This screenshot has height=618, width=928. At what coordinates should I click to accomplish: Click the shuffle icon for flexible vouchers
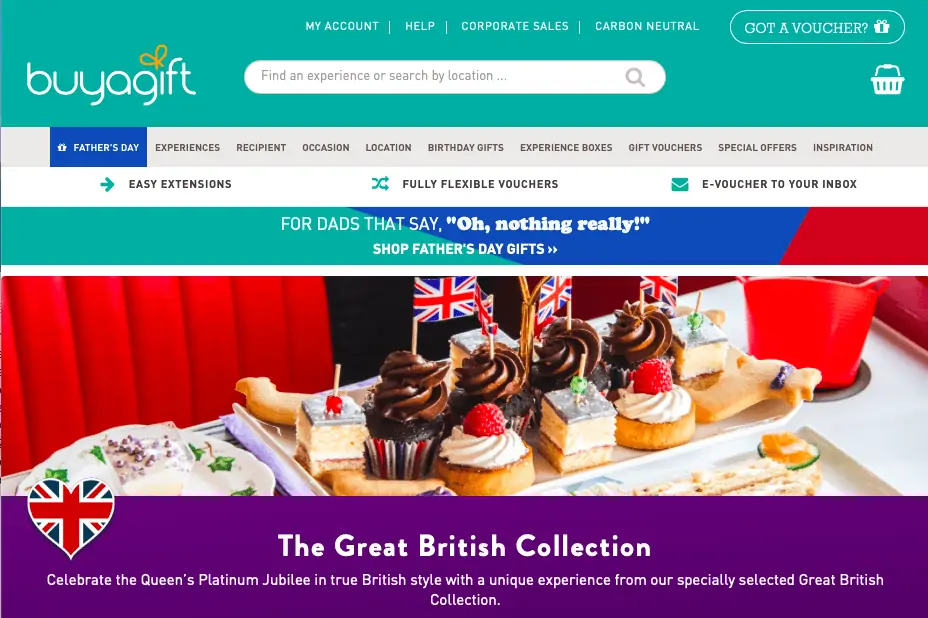click(x=380, y=184)
